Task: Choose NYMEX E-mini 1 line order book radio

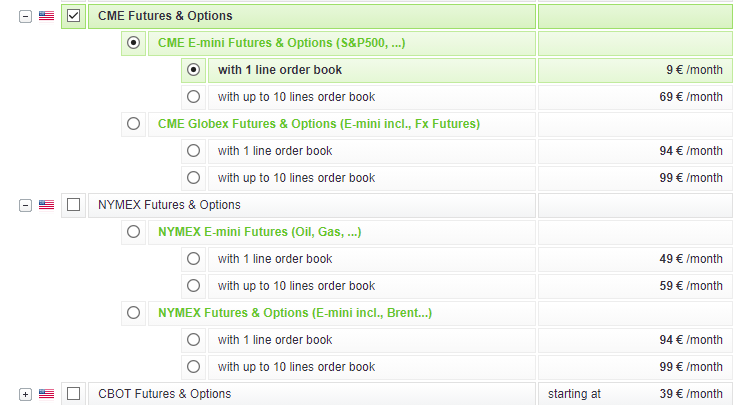Action: coord(193,259)
